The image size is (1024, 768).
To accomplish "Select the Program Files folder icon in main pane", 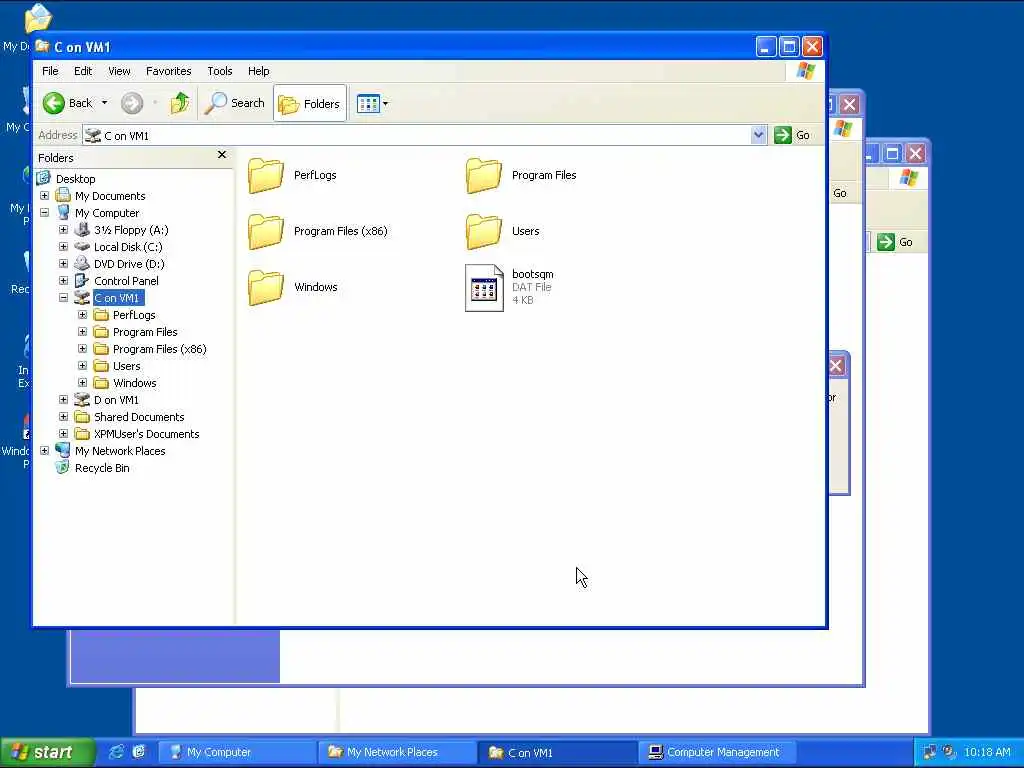I will [x=483, y=175].
